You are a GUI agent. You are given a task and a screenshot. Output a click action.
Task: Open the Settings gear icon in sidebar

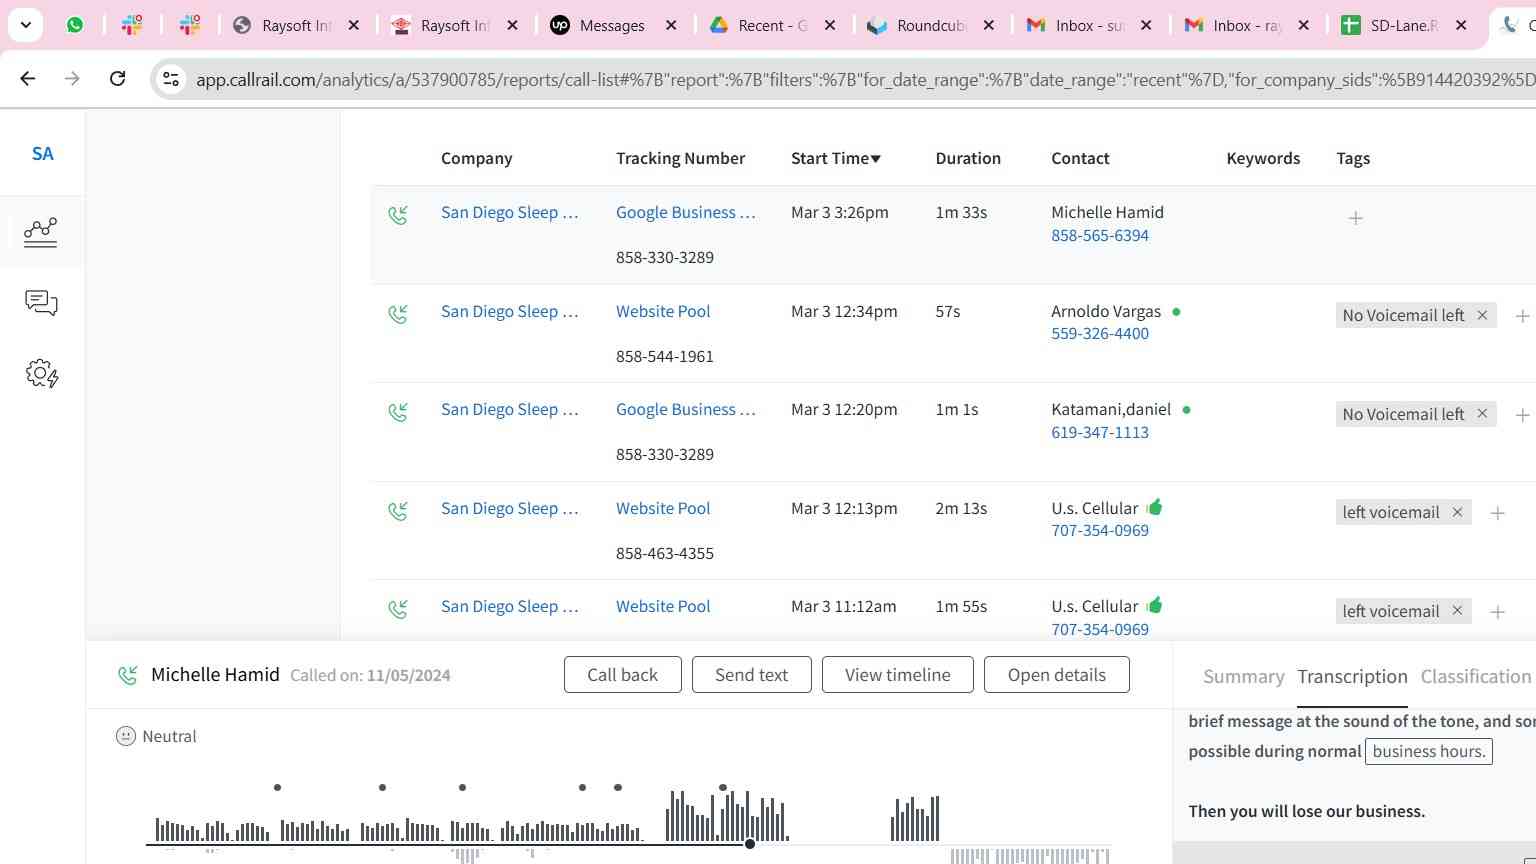click(41, 374)
